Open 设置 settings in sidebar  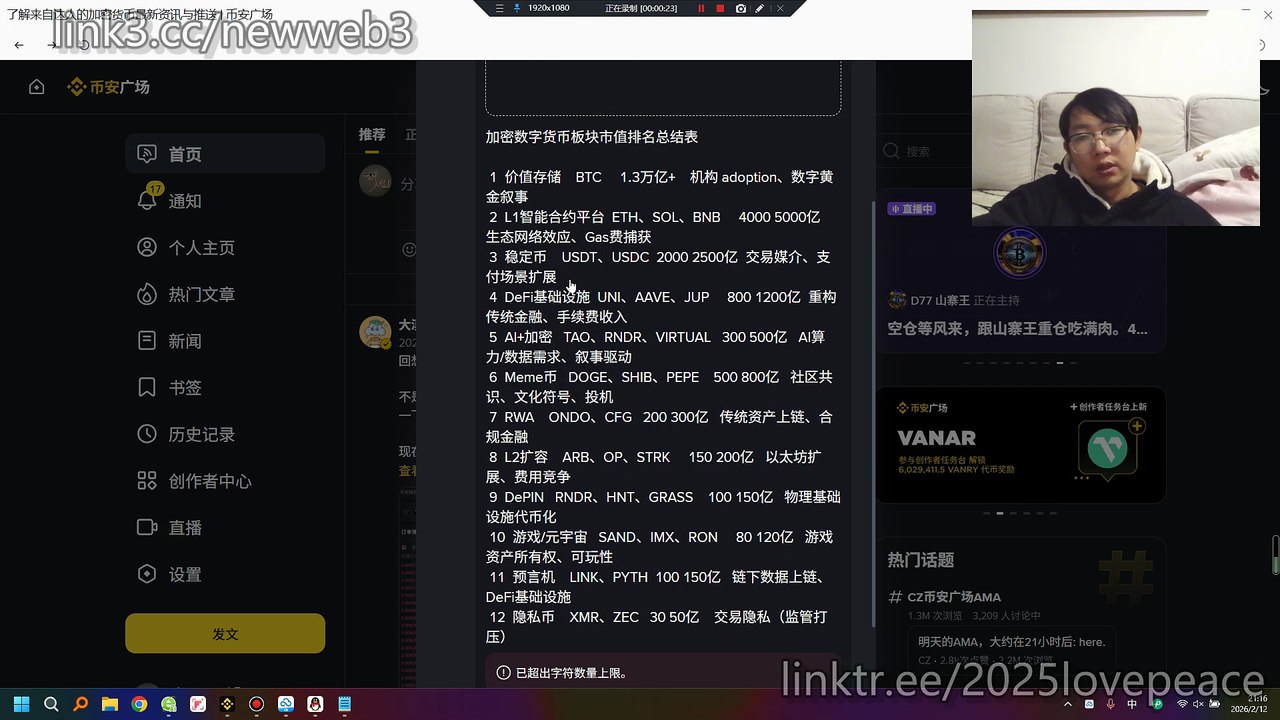point(225,574)
